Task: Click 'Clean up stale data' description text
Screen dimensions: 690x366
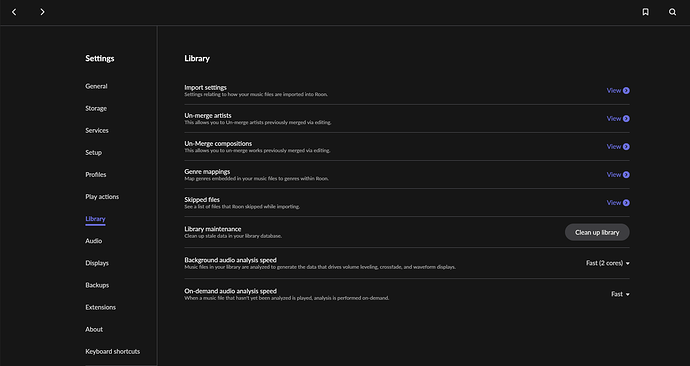Action: click(233, 236)
